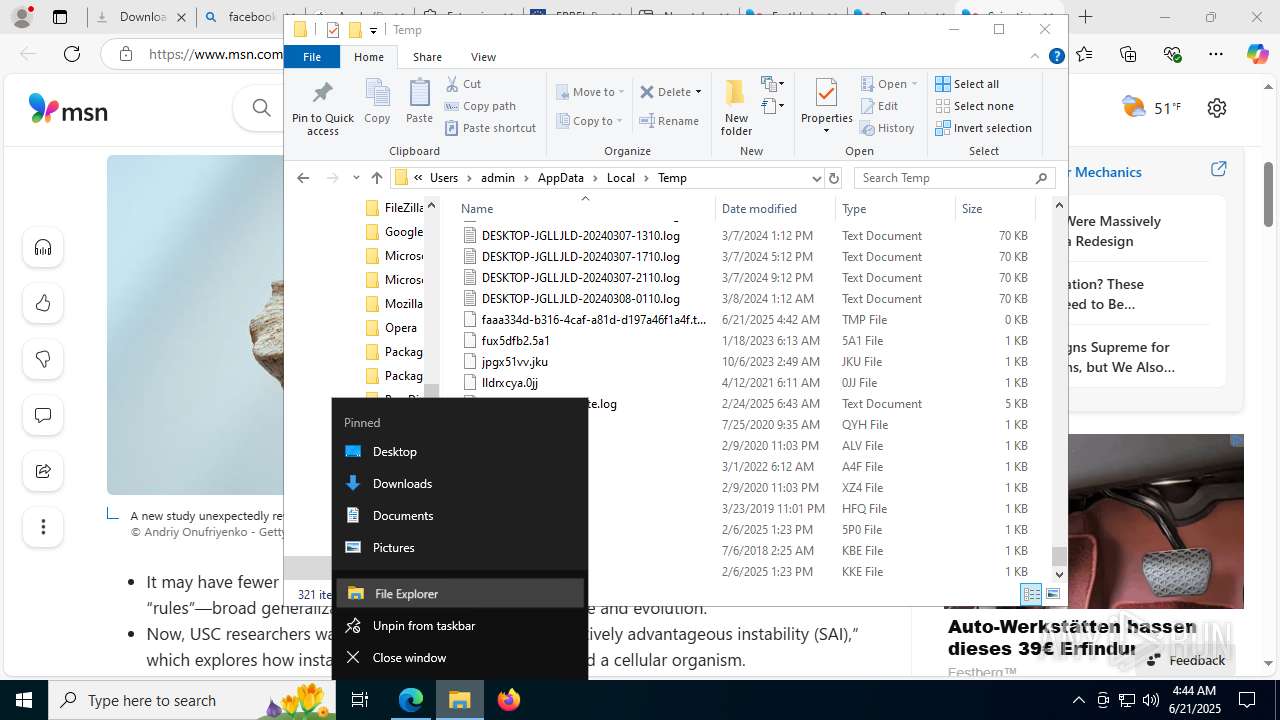Select file DESKTOP-JGLLJLD-20240308-0110.log
1280x720 pixels.
(580, 299)
